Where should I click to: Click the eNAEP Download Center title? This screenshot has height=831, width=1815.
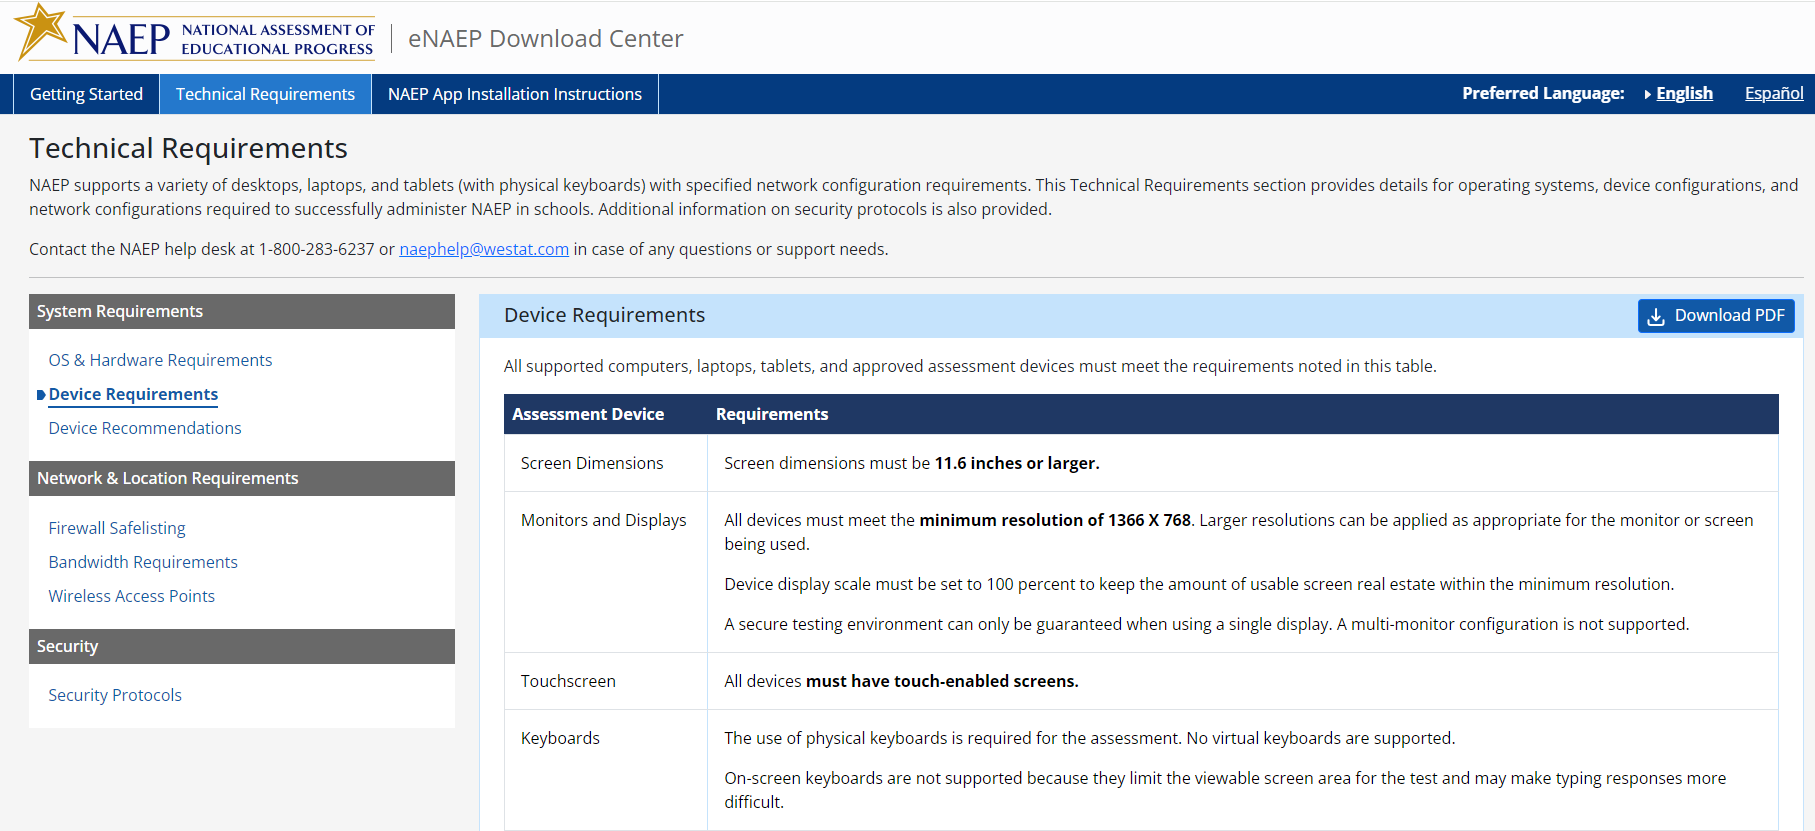pos(545,39)
